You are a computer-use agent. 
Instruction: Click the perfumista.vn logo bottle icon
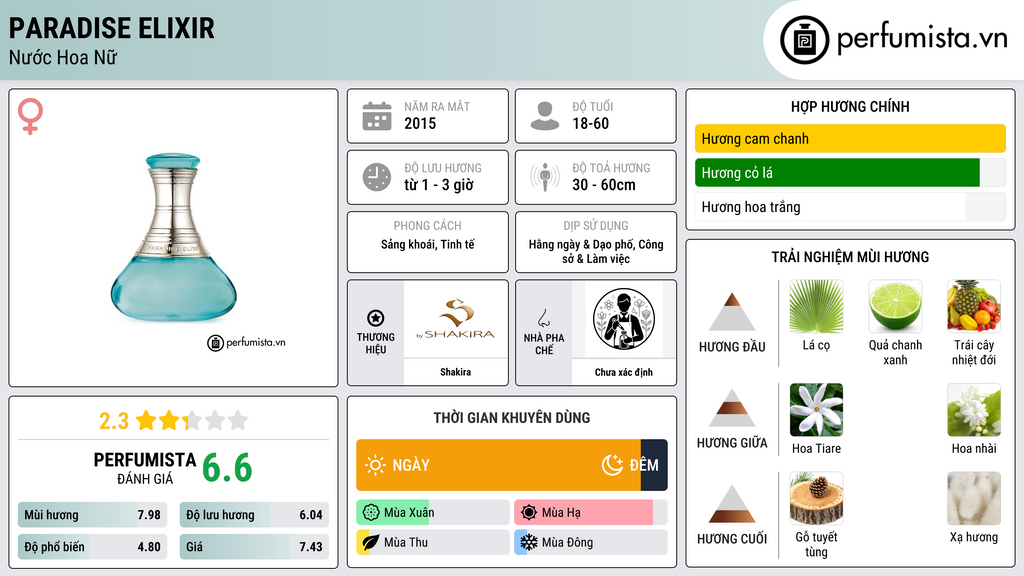tap(804, 40)
